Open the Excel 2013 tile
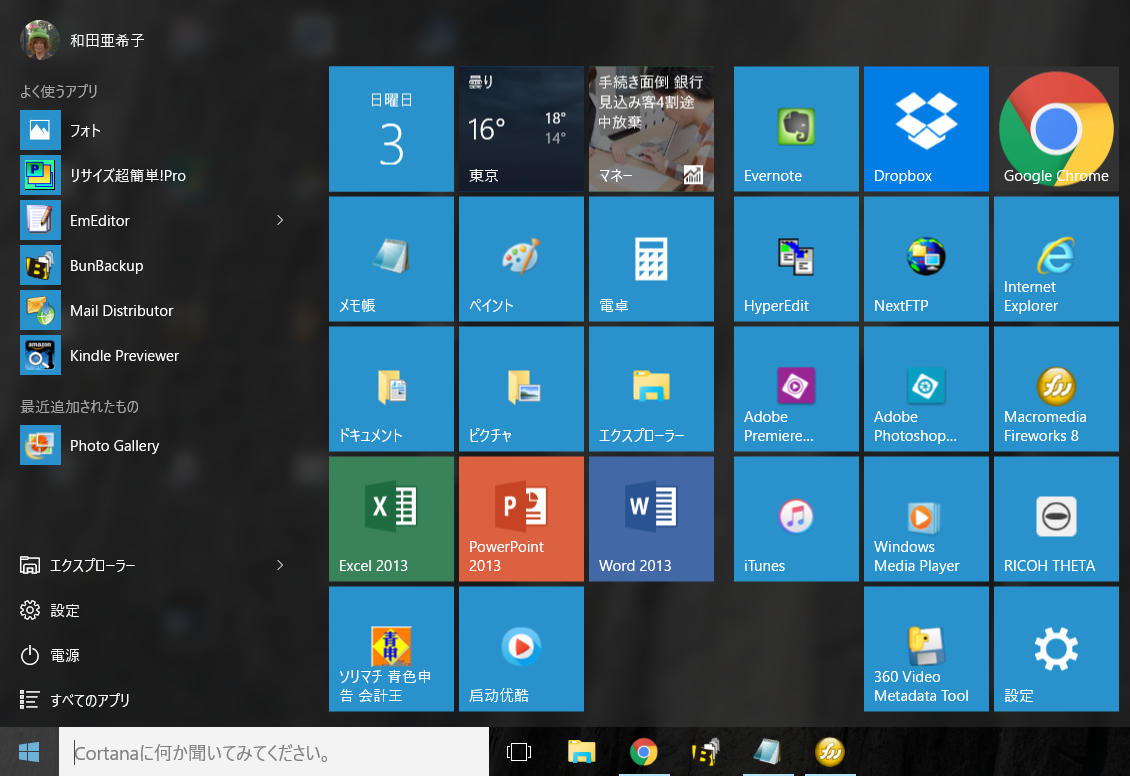 click(391, 519)
